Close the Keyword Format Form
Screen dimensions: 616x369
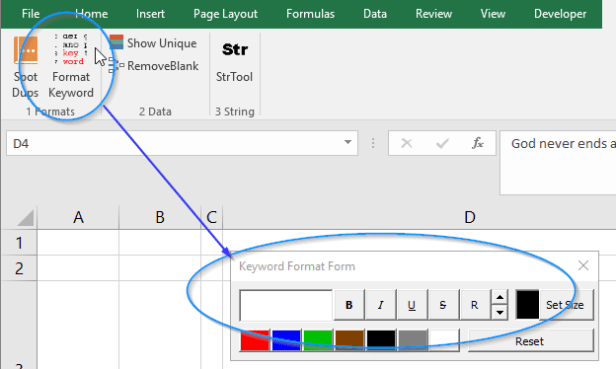coord(583,266)
